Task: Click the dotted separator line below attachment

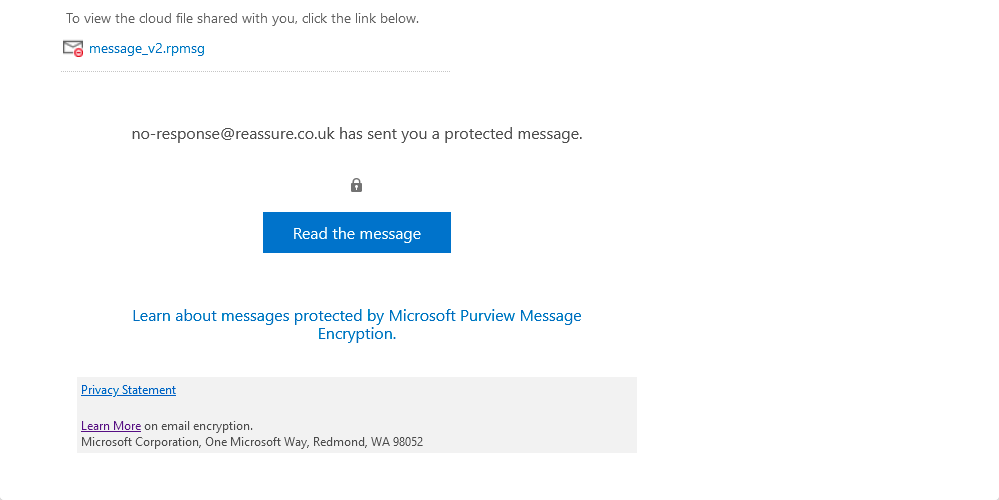Action: click(255, 71)
